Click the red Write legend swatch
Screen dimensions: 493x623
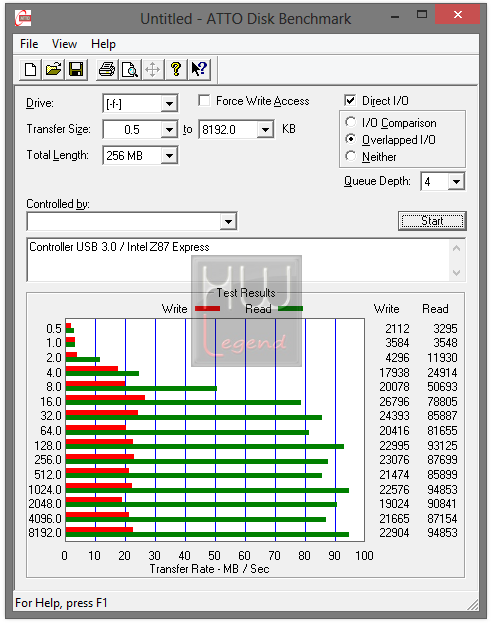pyautogui.click(x=207, y=309)
